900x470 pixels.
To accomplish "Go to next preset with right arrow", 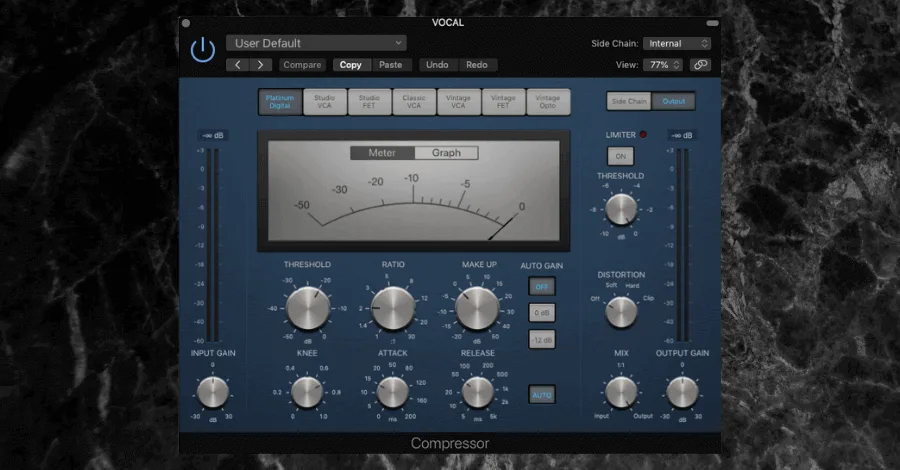I will pos(260,65).
